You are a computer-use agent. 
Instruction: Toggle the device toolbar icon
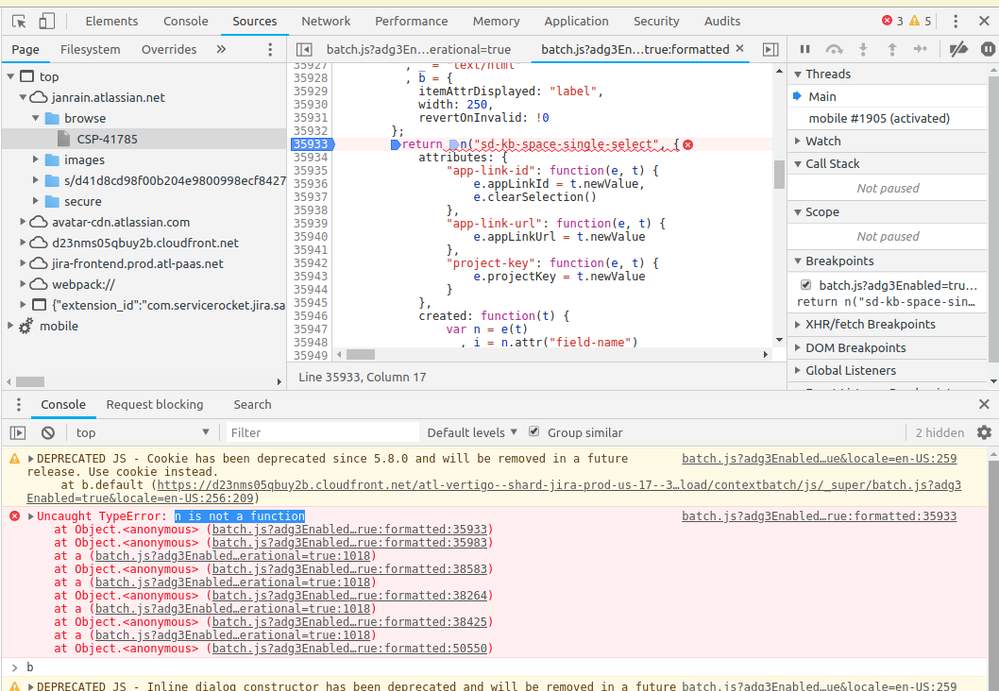47,21
